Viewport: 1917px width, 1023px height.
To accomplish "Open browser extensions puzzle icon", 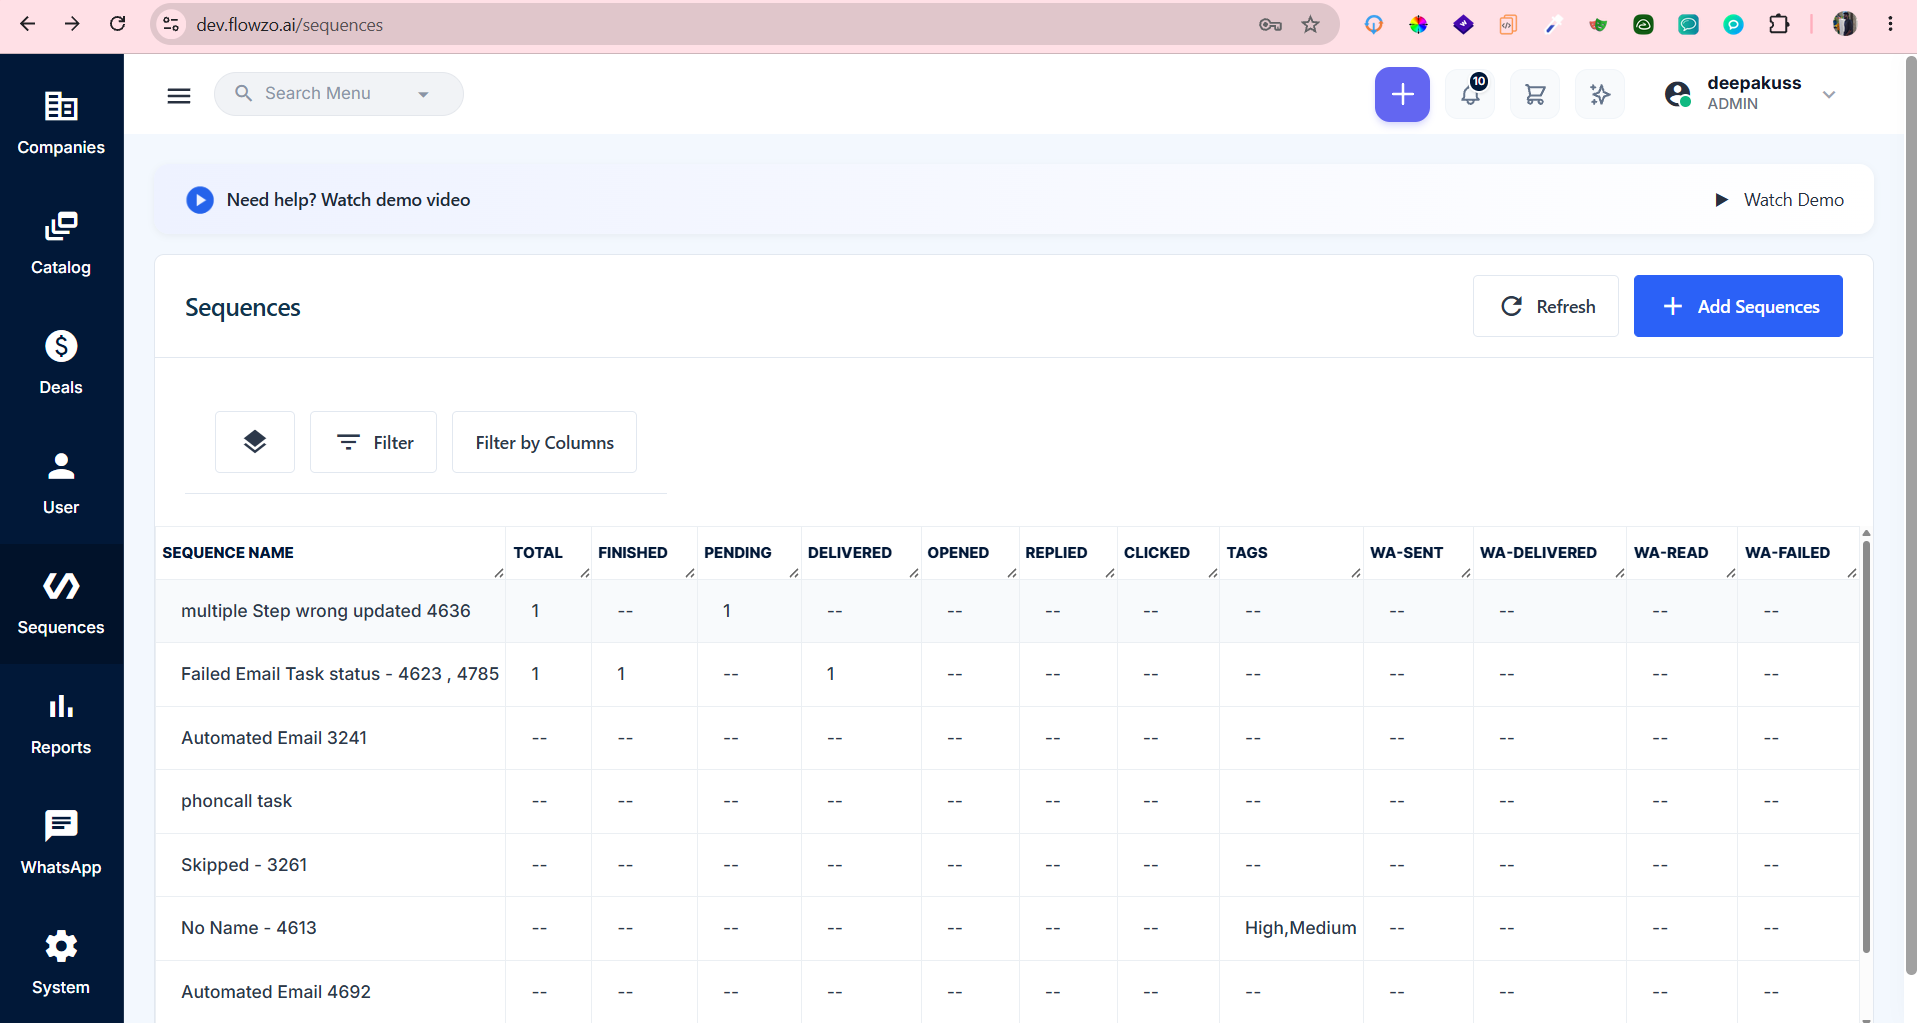I will click(x=1779, y=24).
